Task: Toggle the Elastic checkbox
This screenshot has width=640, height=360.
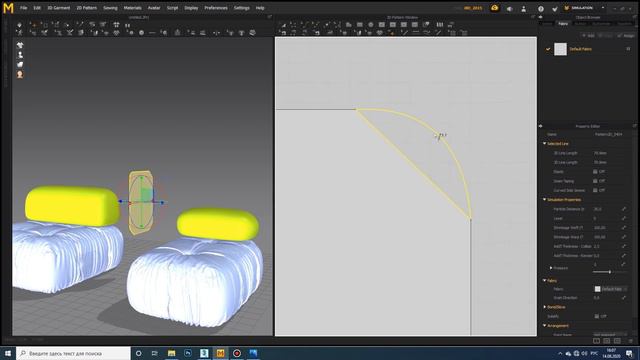Action: (595, 172)
